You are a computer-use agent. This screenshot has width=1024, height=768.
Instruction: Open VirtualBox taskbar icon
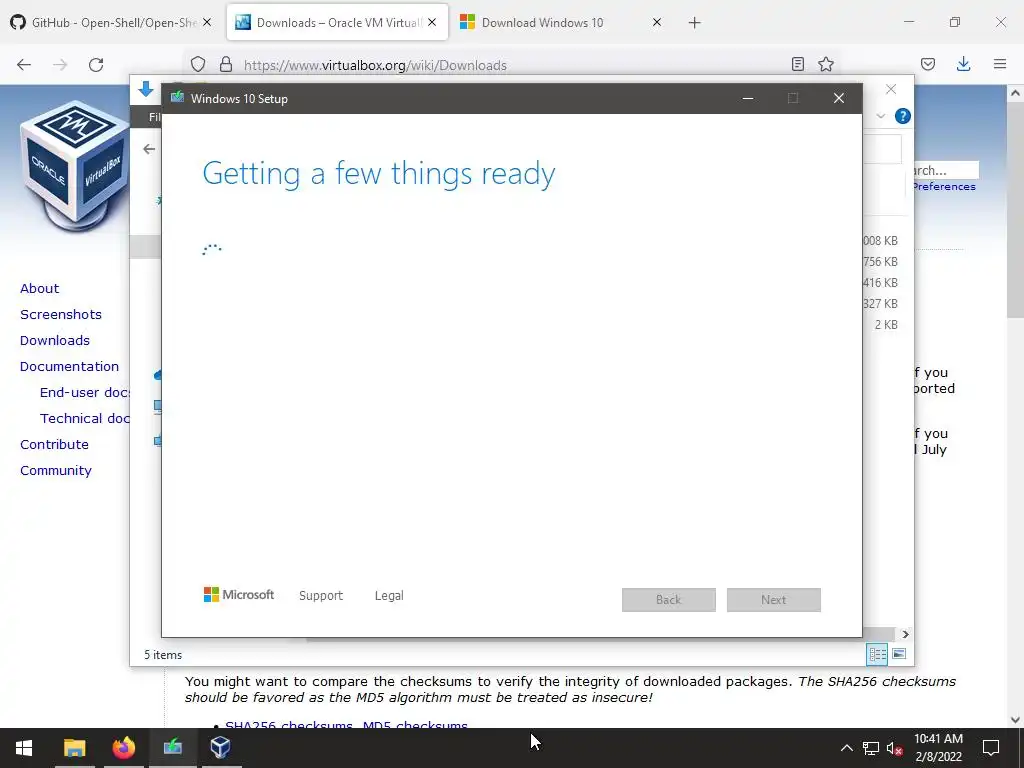(x=221, y=748)
